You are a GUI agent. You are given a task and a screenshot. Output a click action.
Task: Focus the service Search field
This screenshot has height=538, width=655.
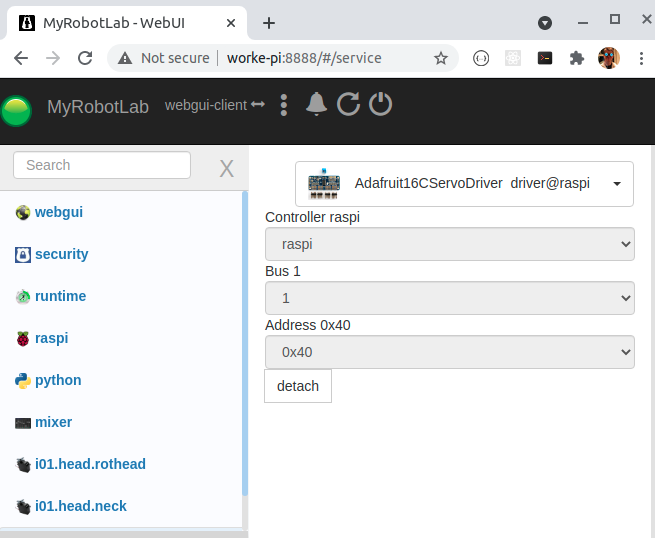tap(102, 165)
